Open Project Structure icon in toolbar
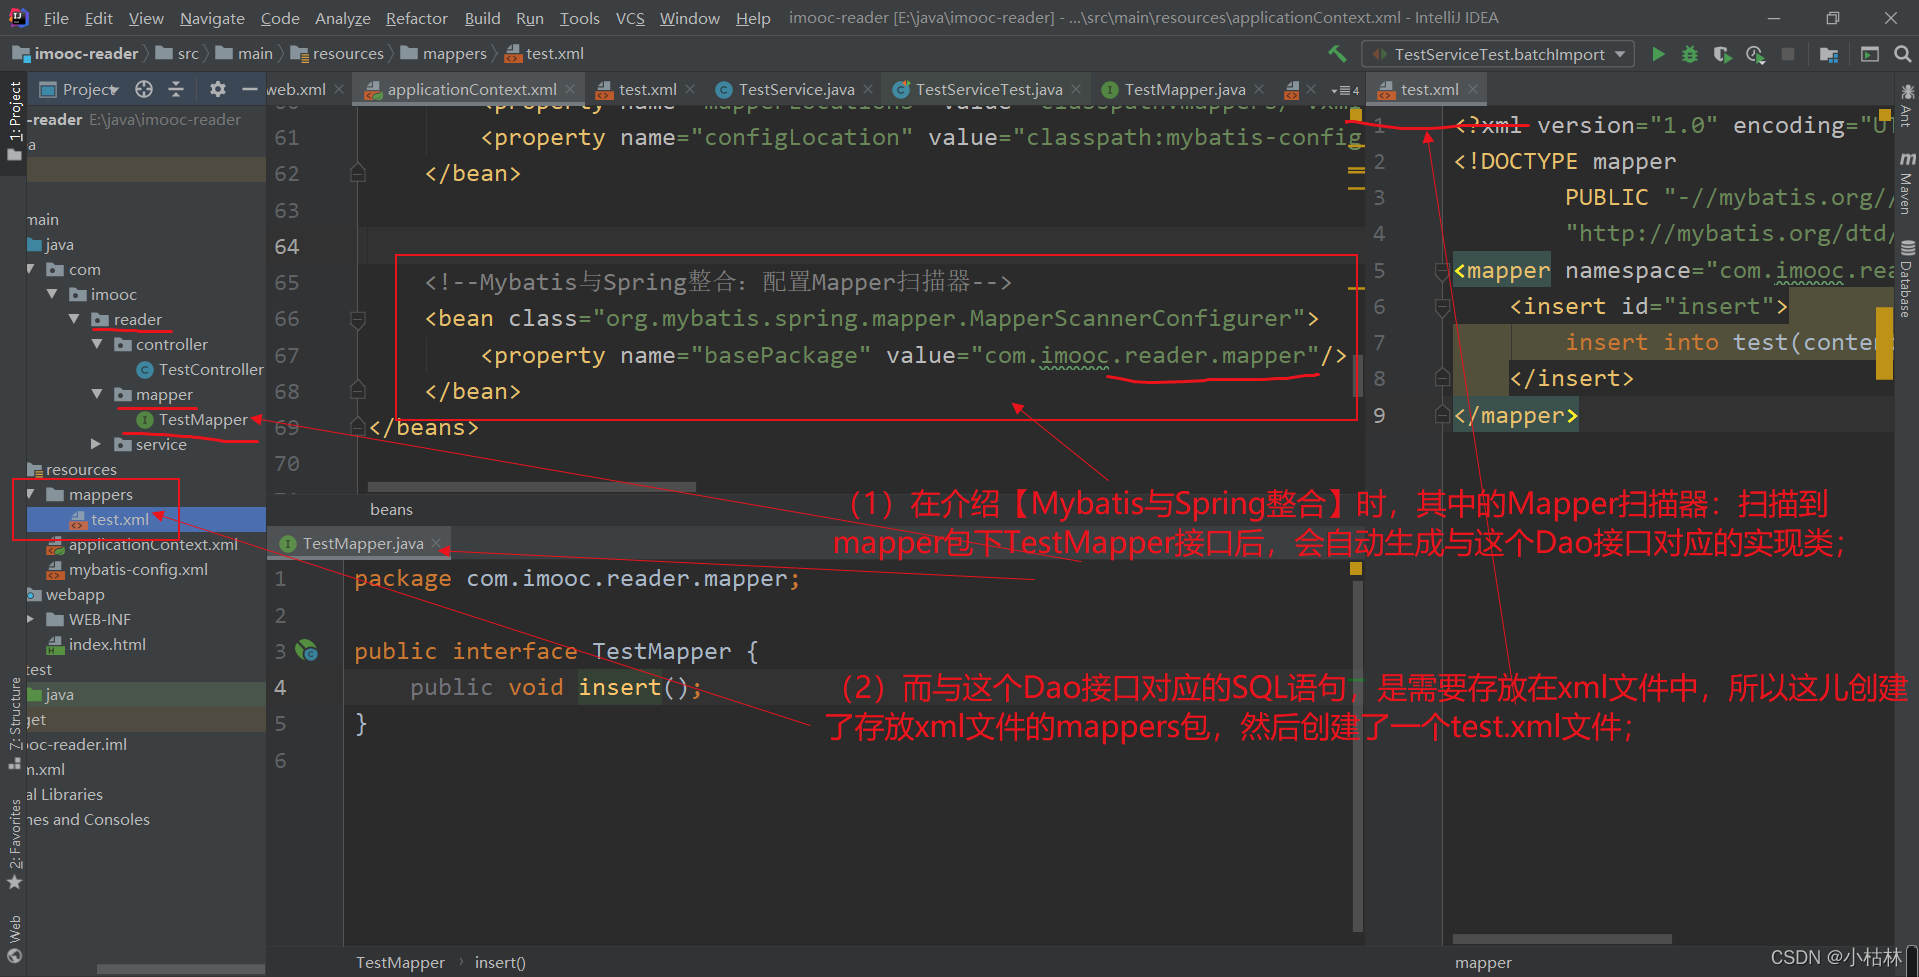This screenshot has height=977, width=1919. (1829, 54)
